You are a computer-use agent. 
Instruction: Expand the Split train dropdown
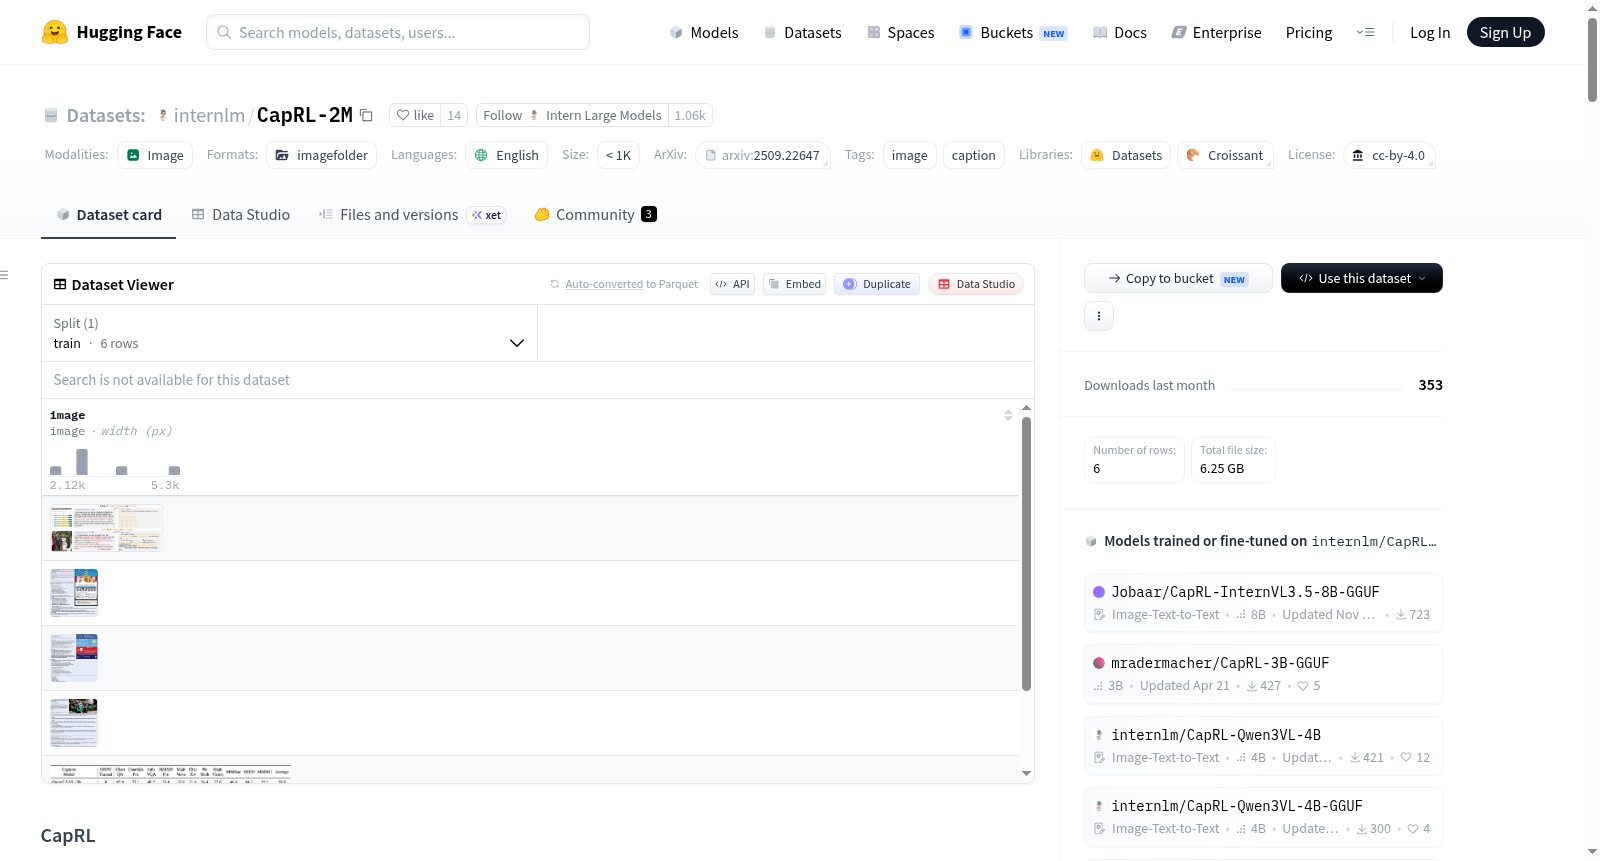(x=289, y=333)
